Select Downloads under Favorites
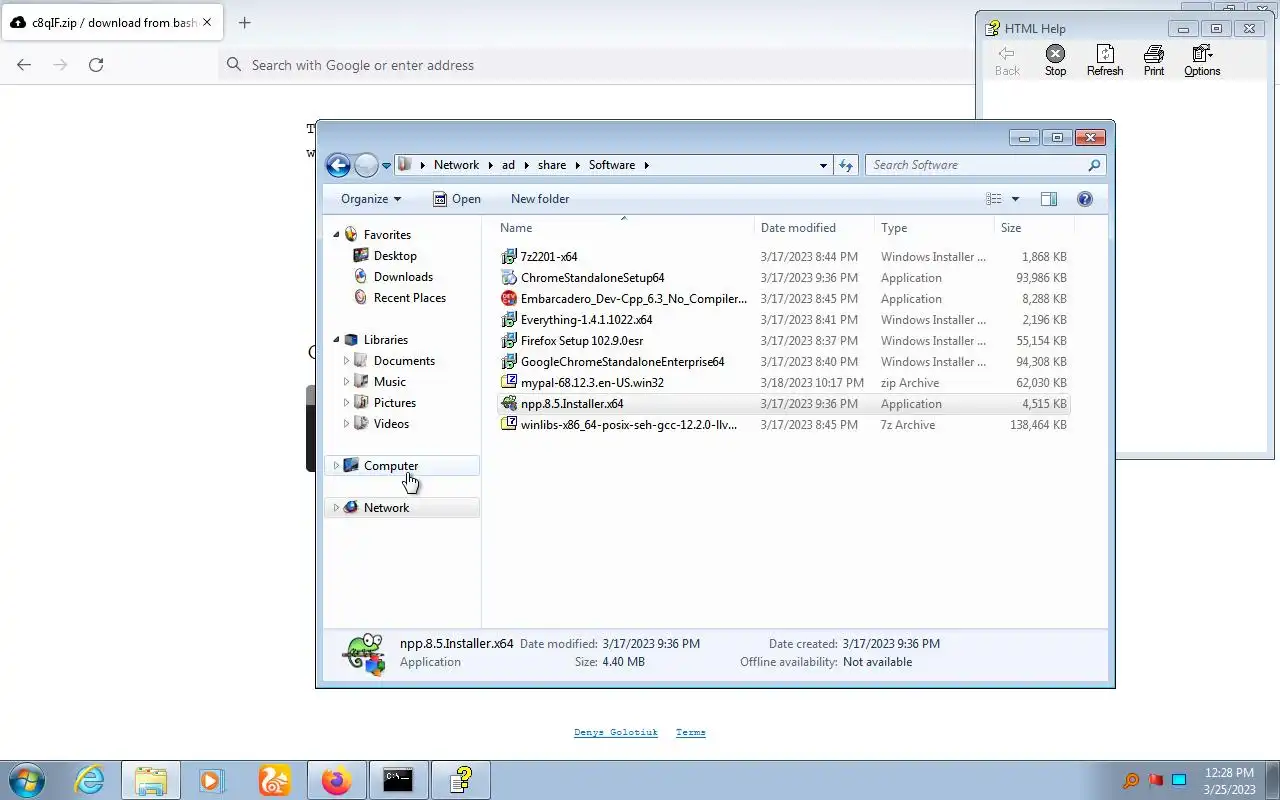Screen dimensions: 1280x800 coord(403,277)
